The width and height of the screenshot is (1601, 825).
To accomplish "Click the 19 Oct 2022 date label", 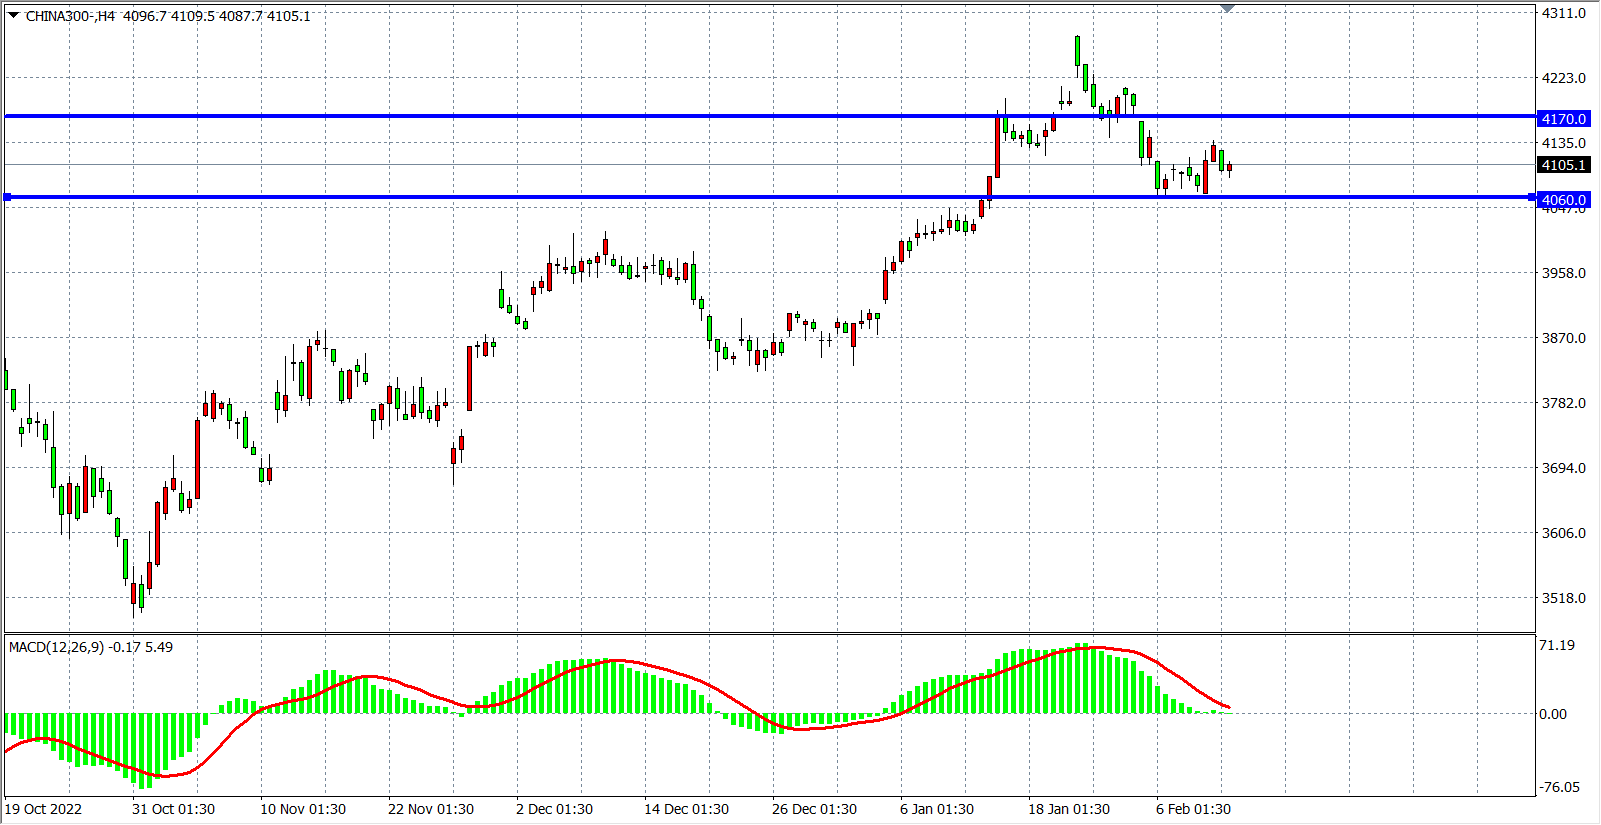I will [44, 809].
